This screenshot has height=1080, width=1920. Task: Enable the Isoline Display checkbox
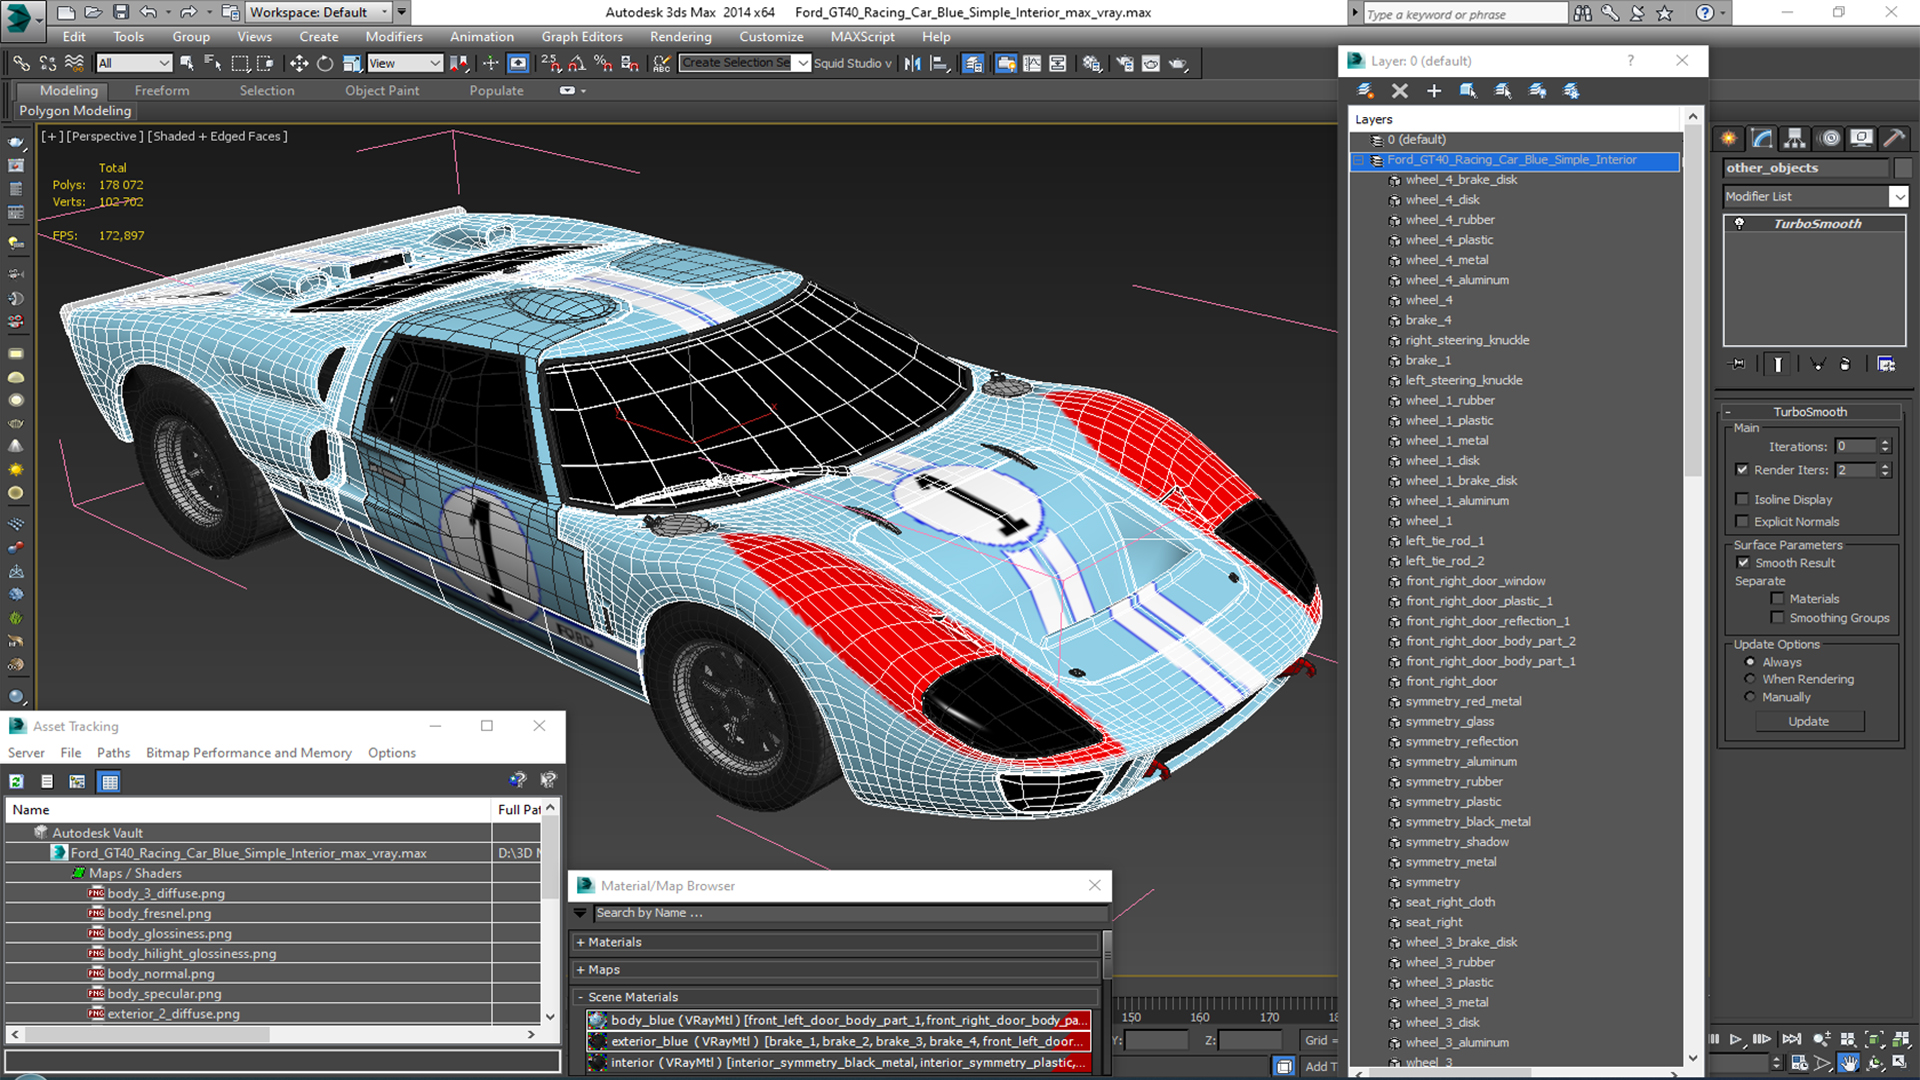coord(1742,499)
